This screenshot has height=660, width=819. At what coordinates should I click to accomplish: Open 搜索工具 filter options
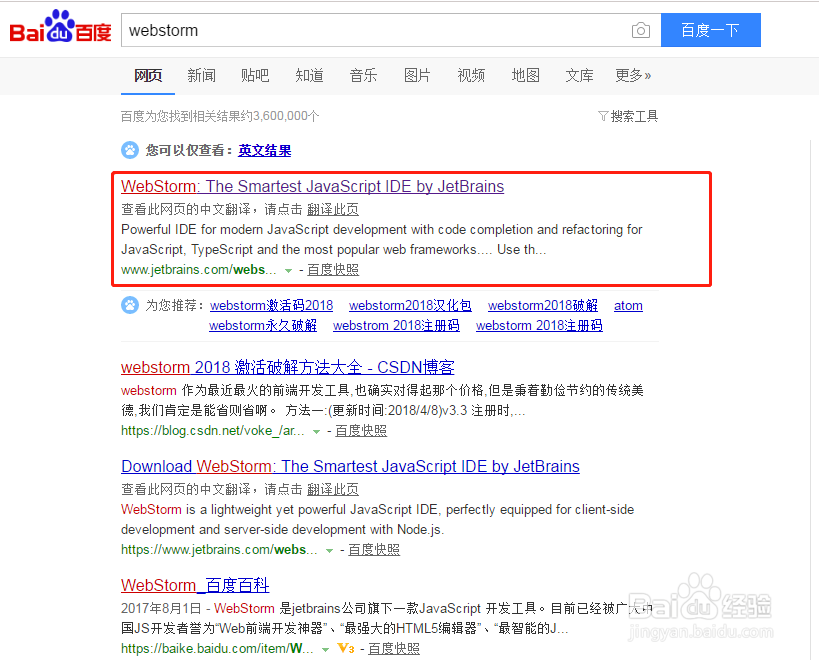tap(628, 116)
